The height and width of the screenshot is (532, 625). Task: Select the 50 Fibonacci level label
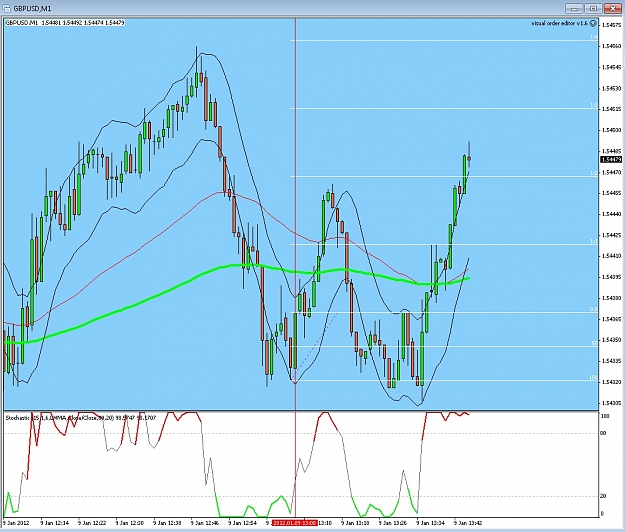[594, 343]
